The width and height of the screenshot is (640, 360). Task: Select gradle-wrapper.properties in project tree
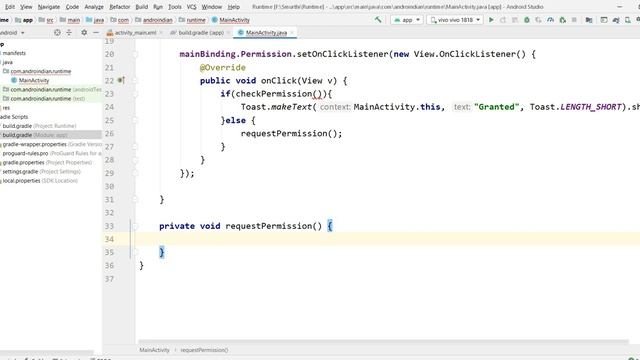(x=51, y=144)
